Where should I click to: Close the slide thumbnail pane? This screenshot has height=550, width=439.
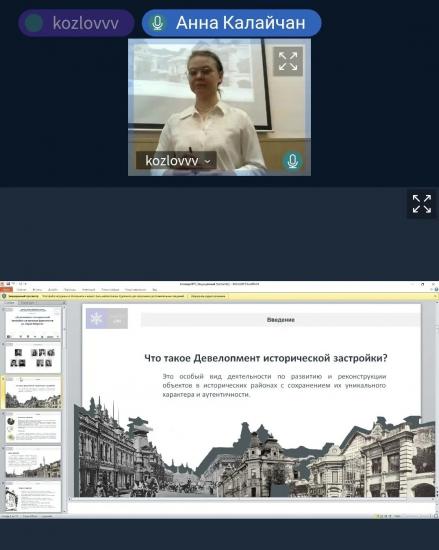[64, 302]
